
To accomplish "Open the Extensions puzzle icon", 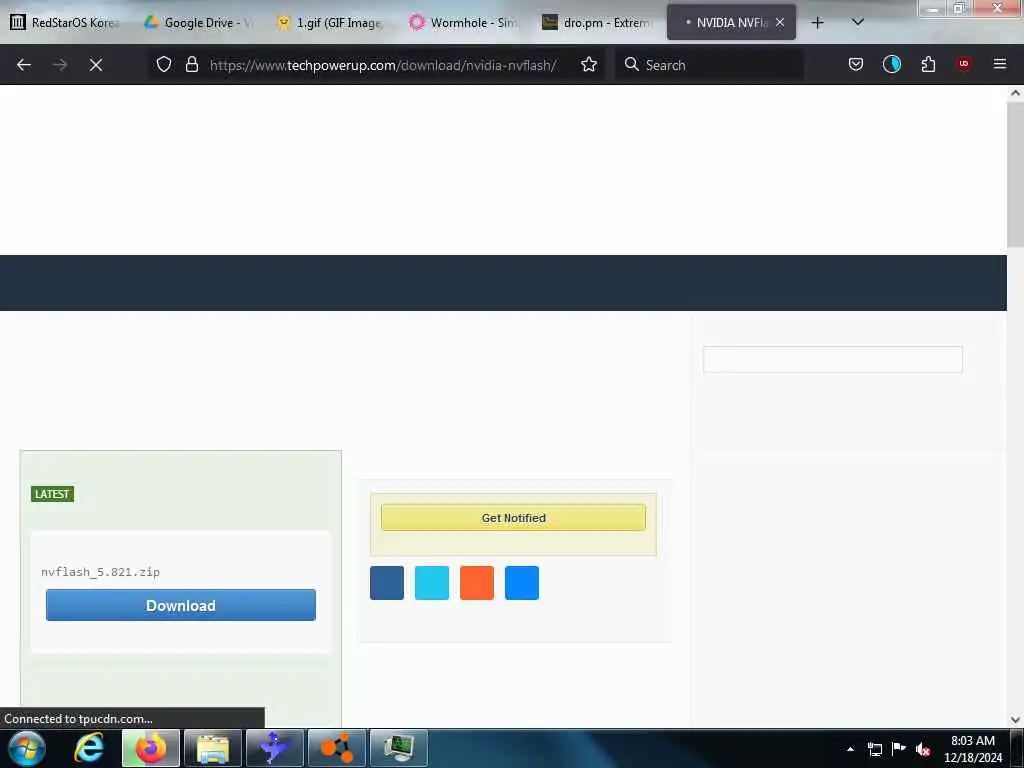I will pos(928,64).
